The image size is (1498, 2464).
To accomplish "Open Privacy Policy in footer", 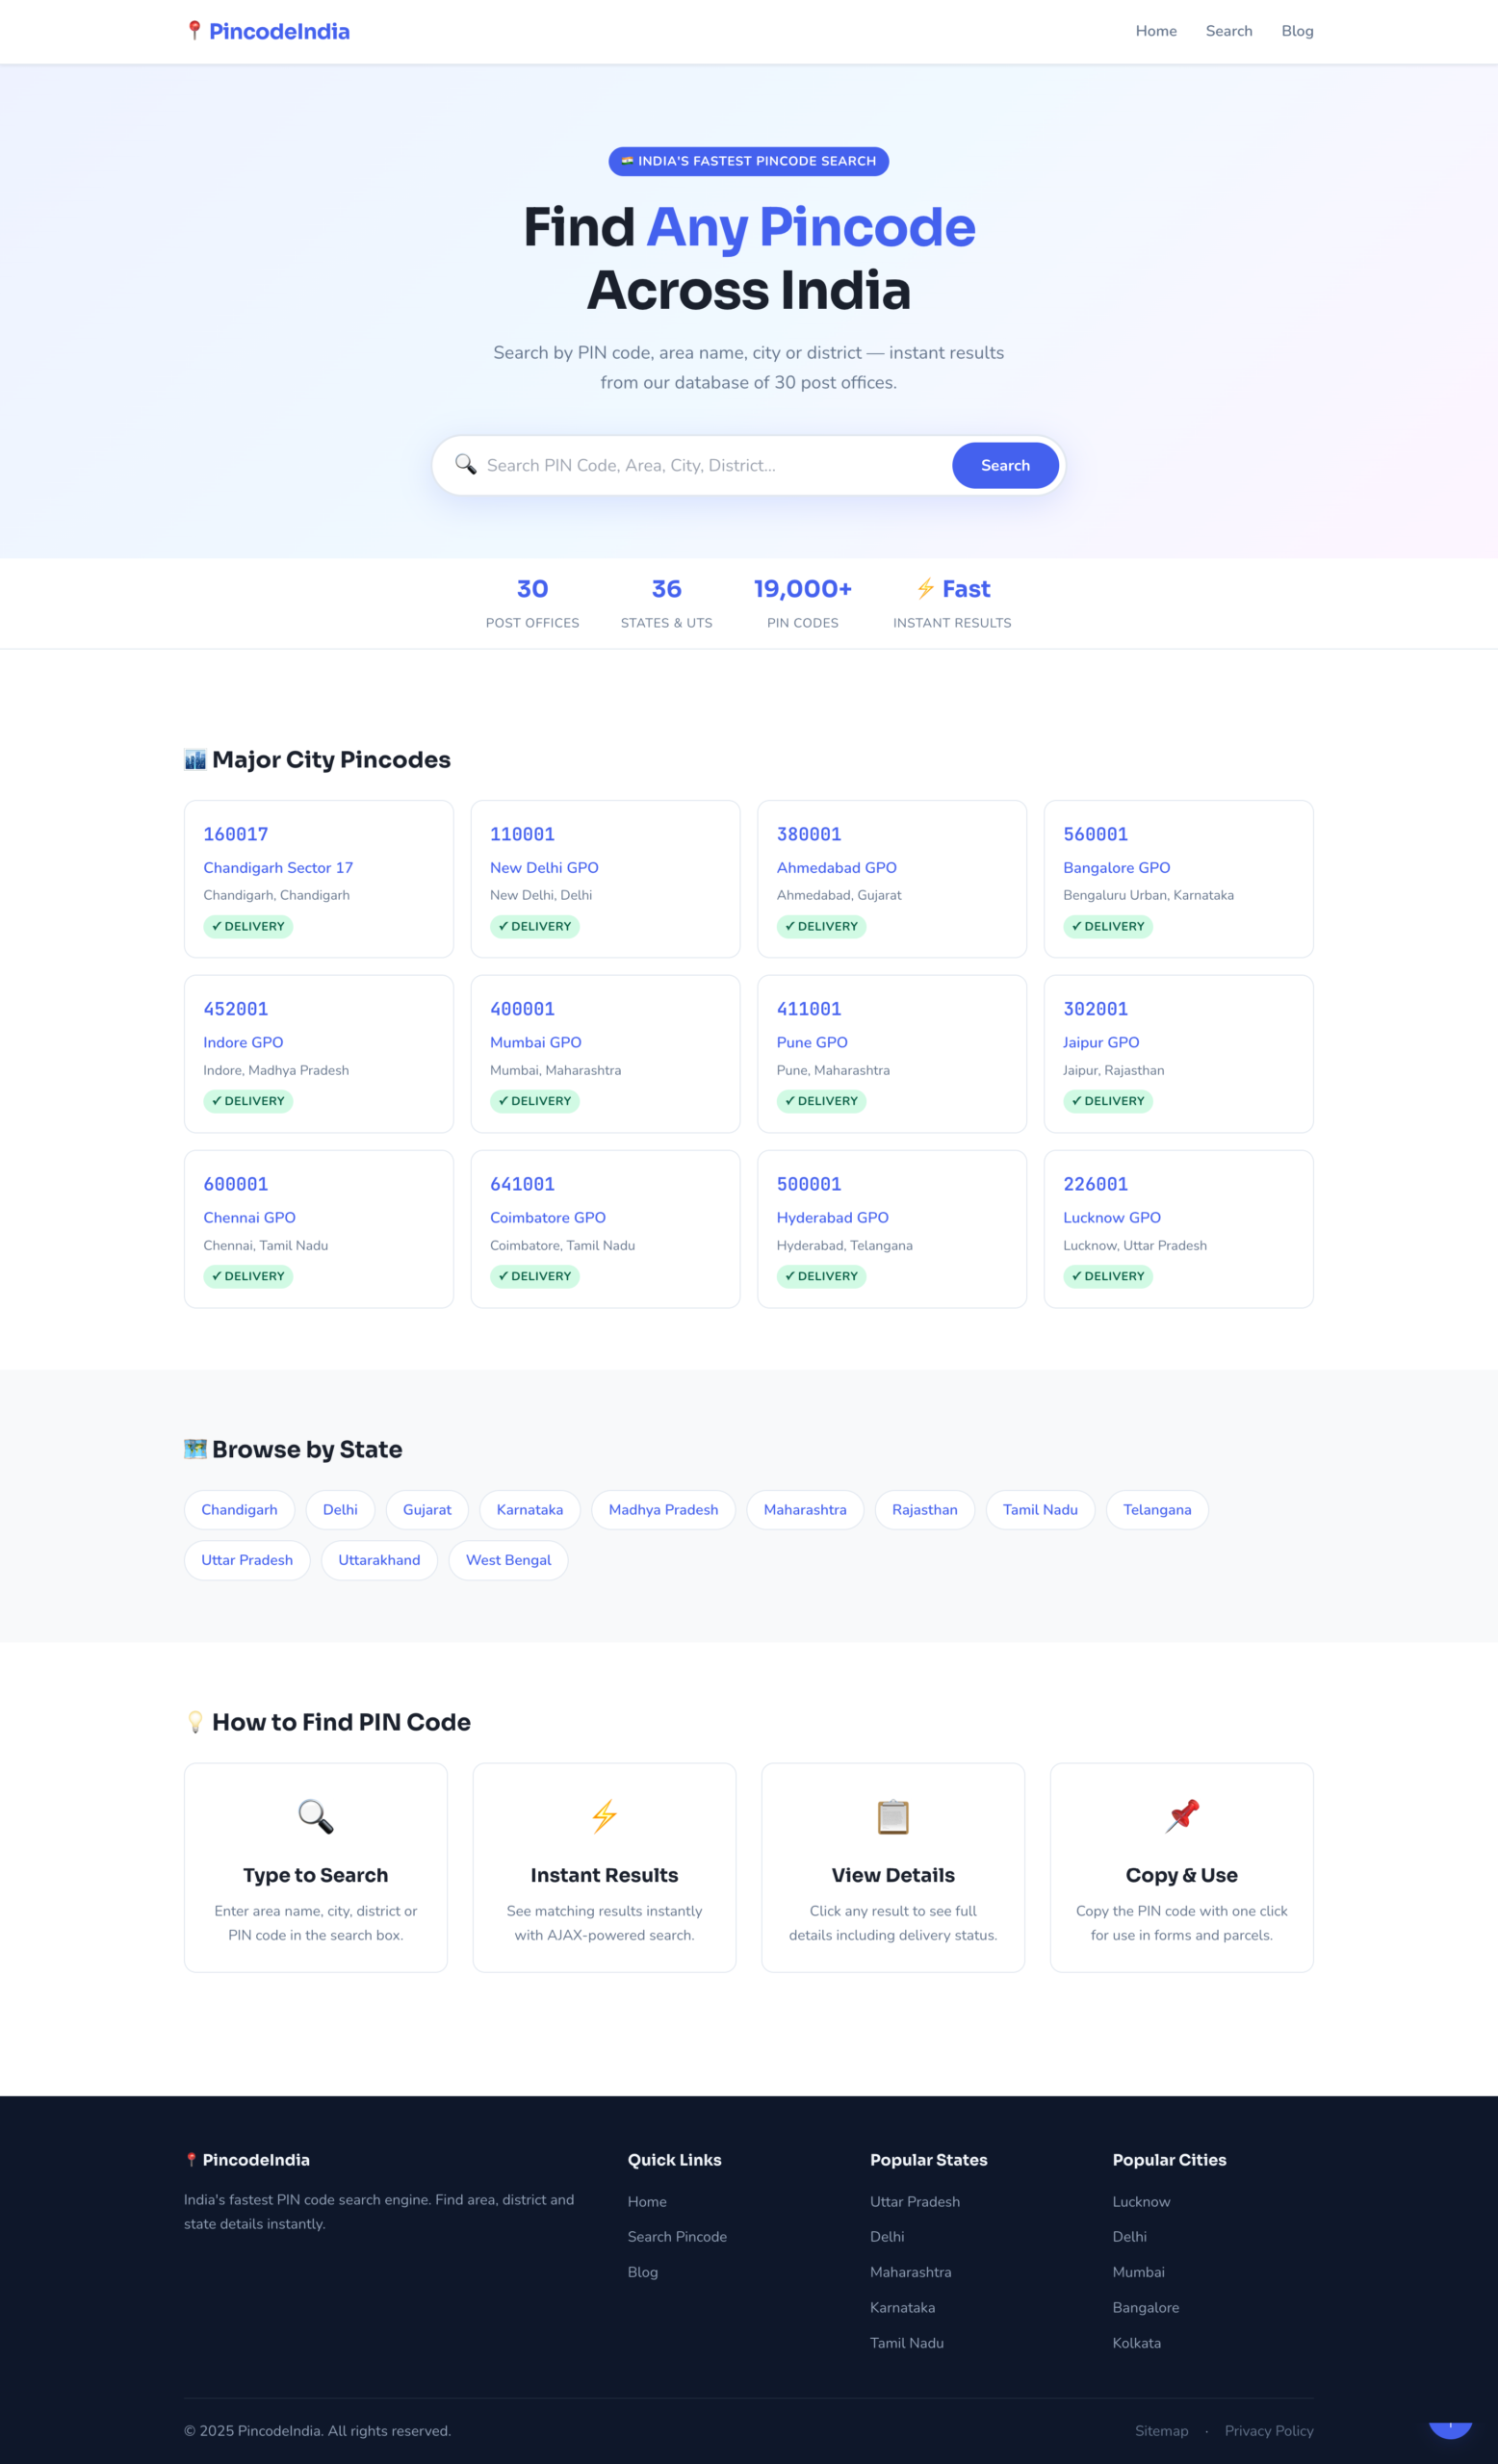I will (x=1268, y=2431).
